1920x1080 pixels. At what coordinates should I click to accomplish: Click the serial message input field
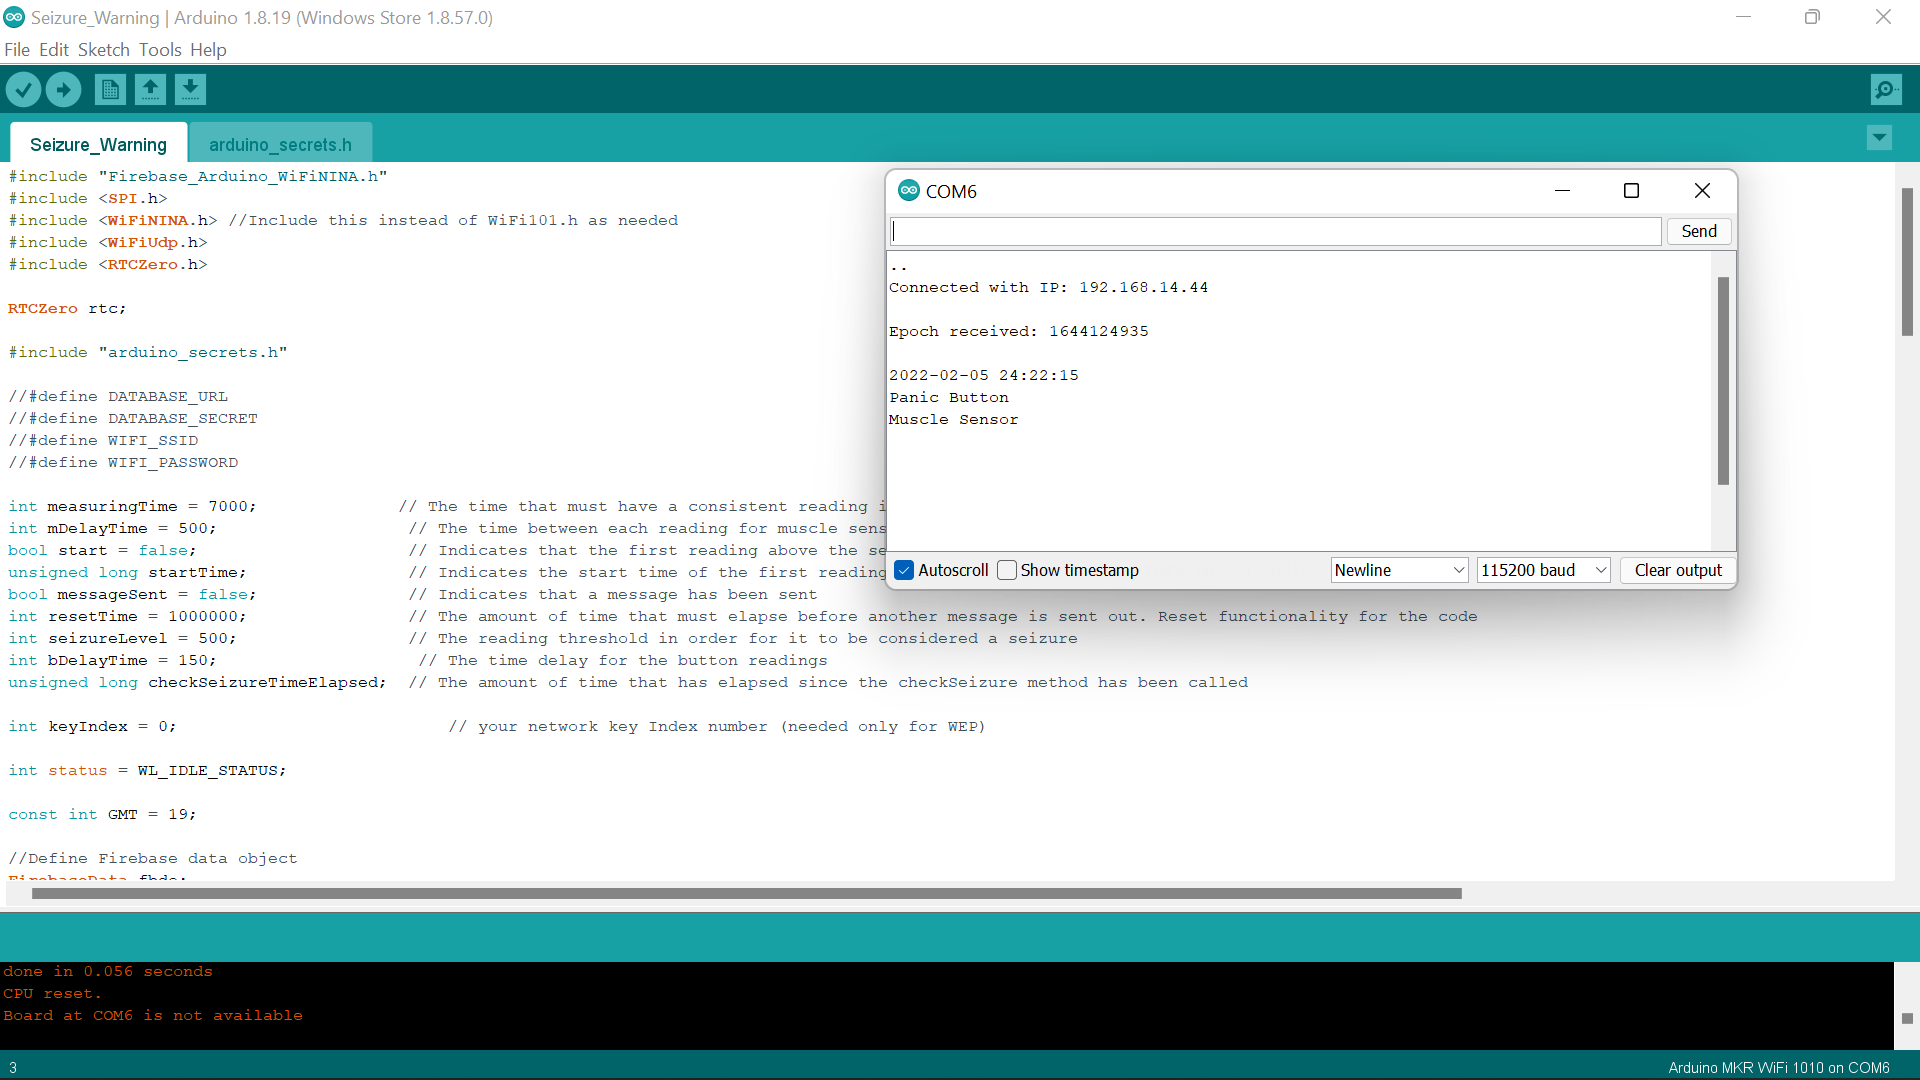1275,231
